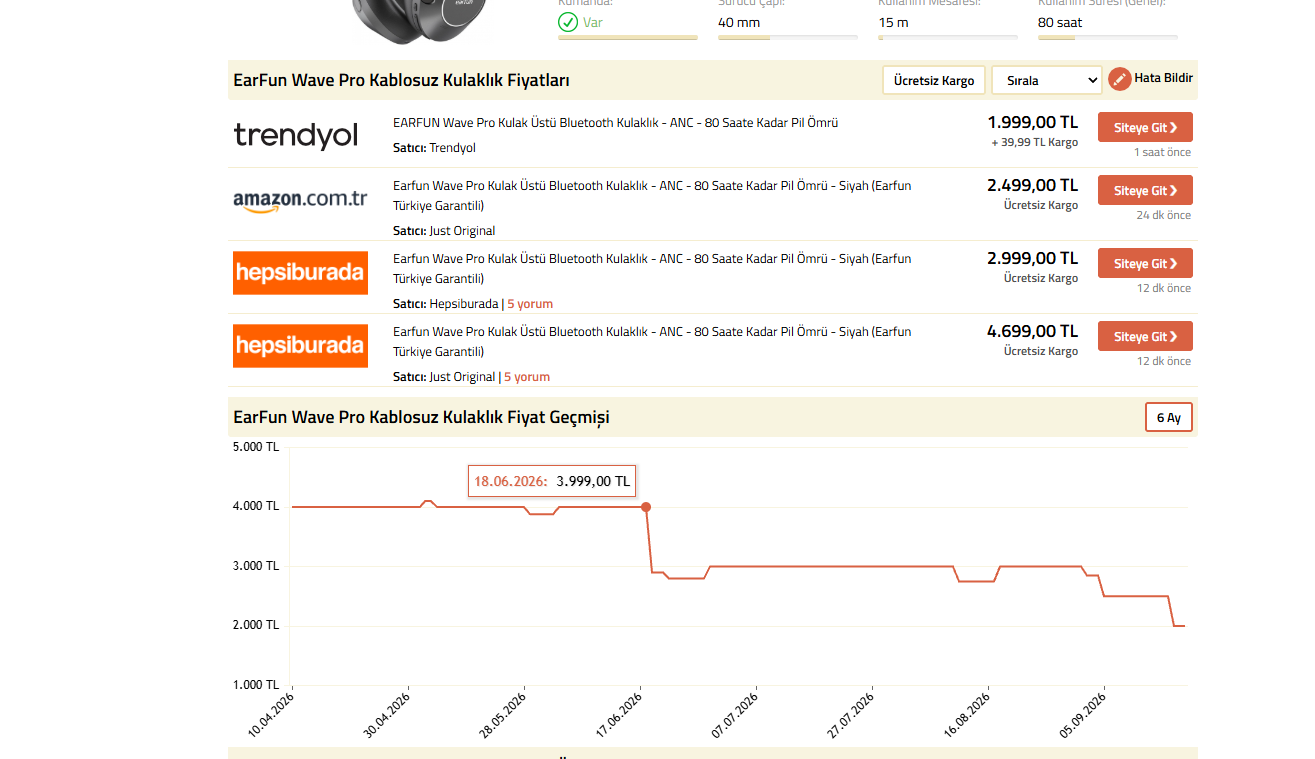Click the '16.08.2026' date label
Image resolution: width=1315 pixels, height=759 pixels.
click(x=967, y=714)
